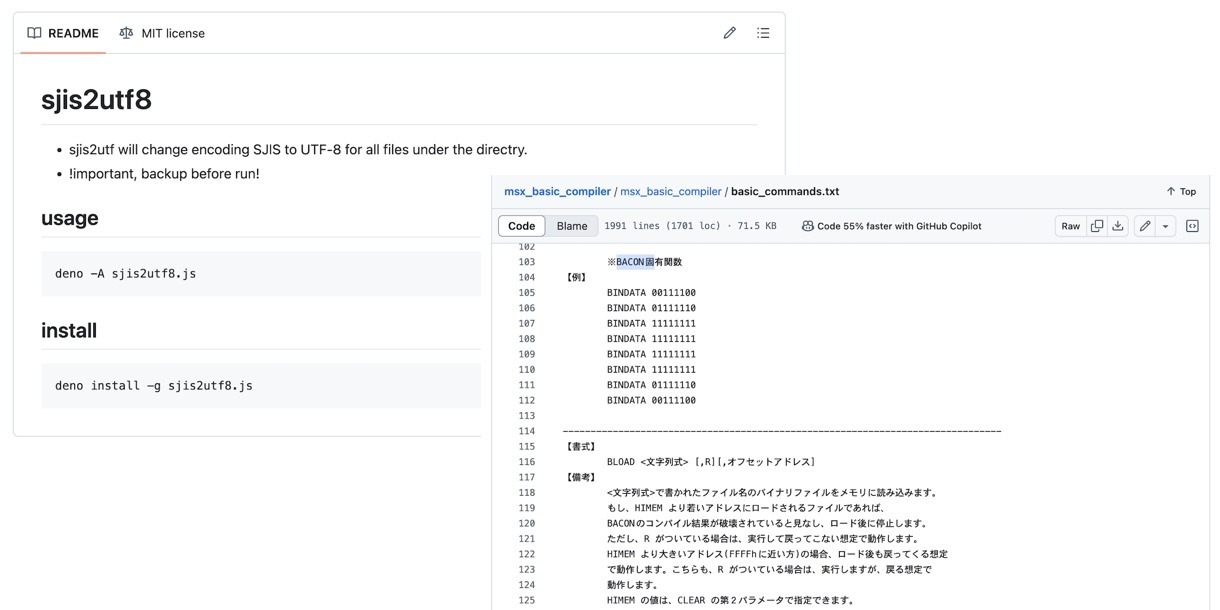The width and height of the screenshot is (1220, 610).
Task: Click '!important, backup before run!' bullet
Action: [164, 173]
